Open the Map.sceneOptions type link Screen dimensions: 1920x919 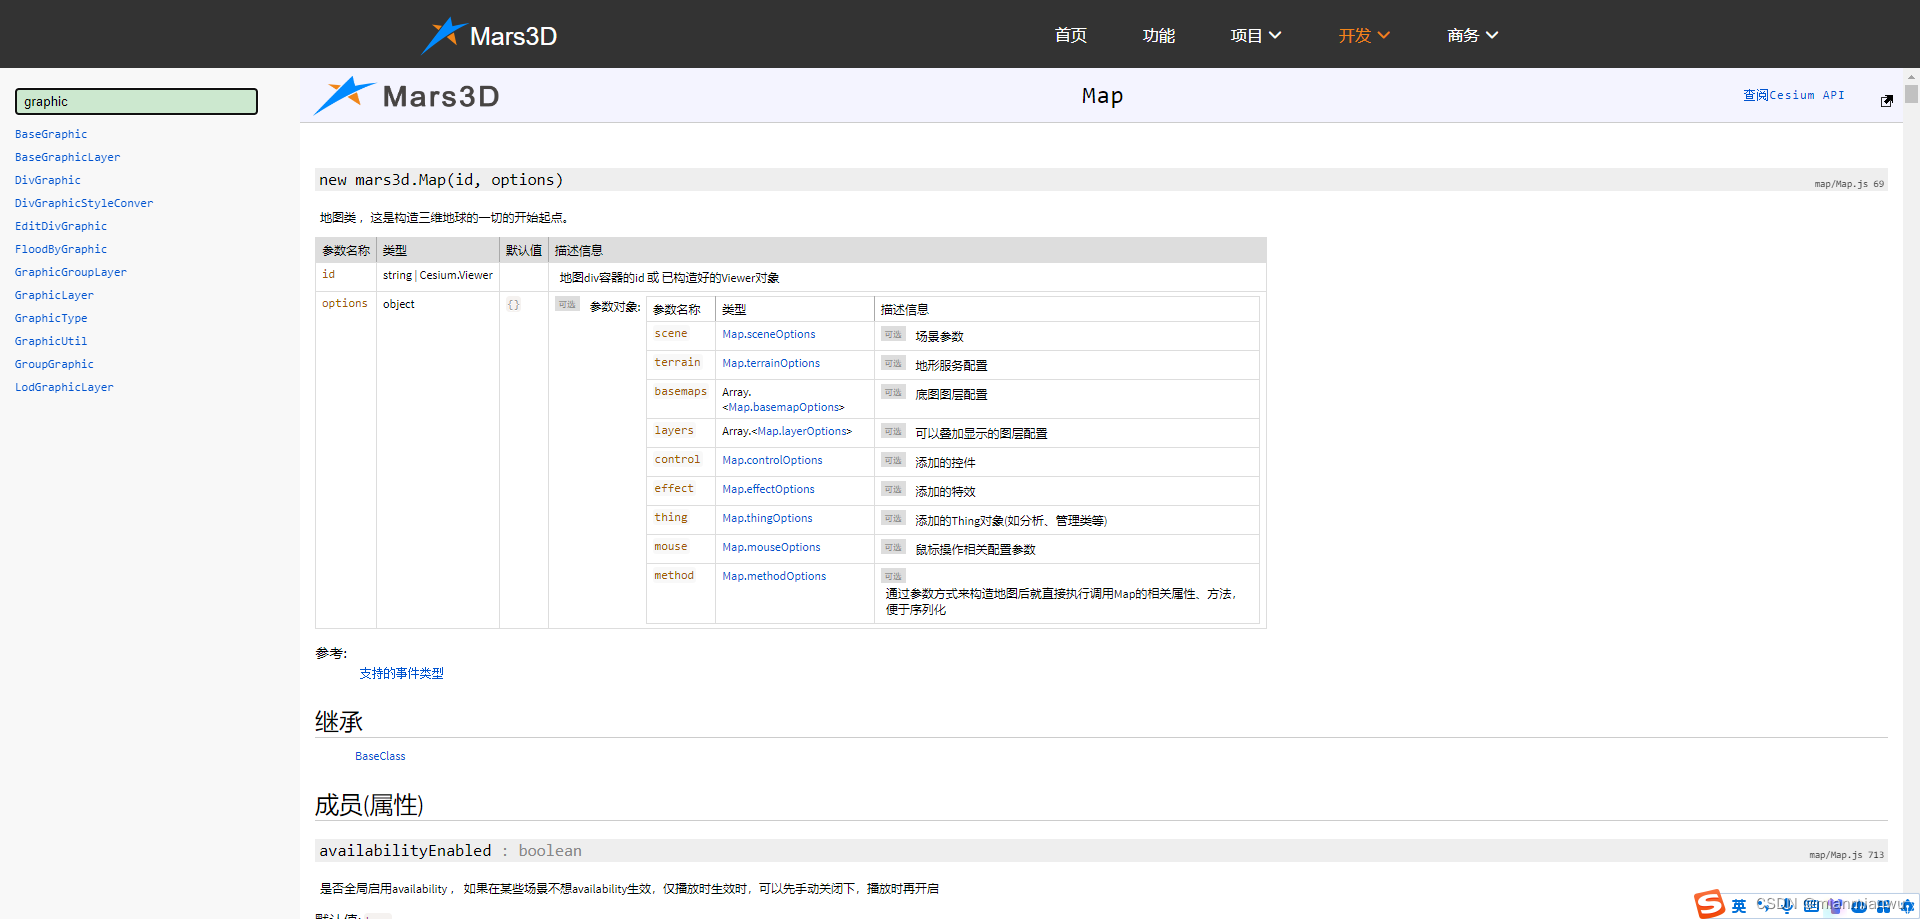tap(768, 334)
